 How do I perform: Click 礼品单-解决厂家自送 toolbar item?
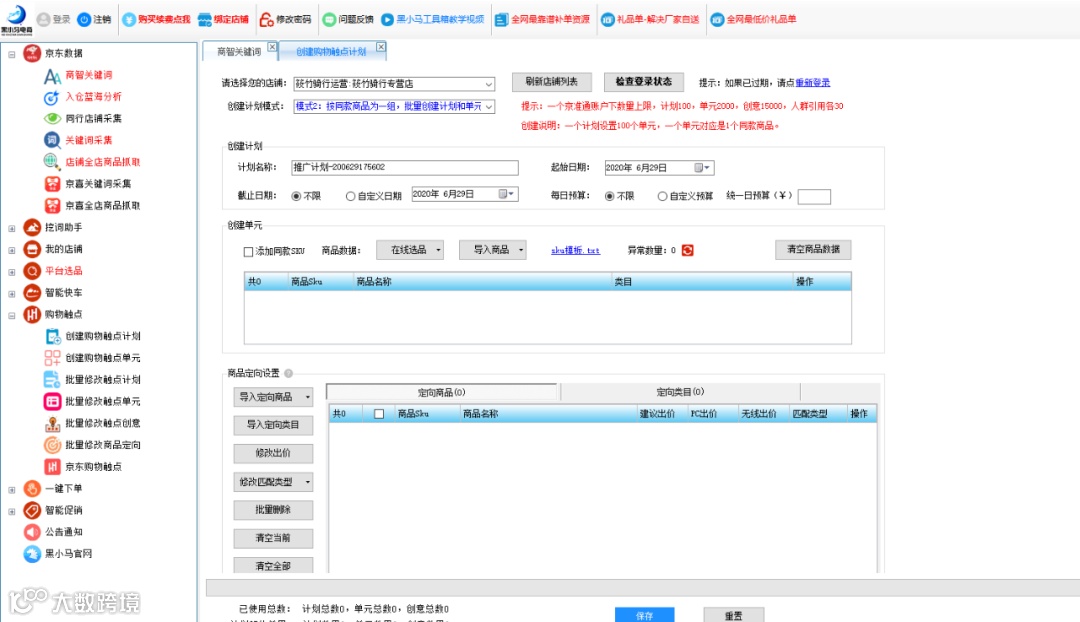[x=650, y=19]
